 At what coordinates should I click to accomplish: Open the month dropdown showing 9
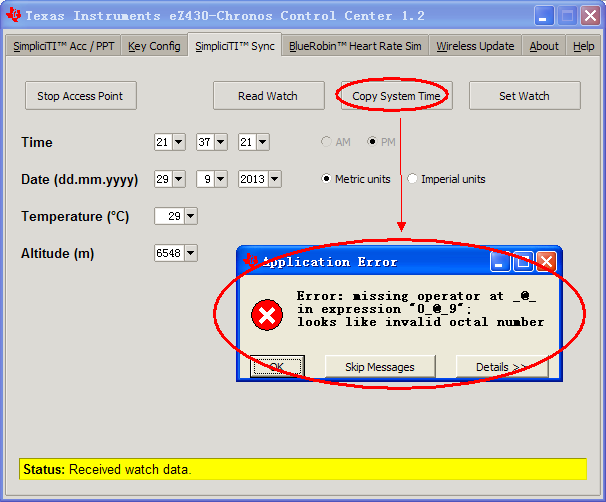pos(221,179)
